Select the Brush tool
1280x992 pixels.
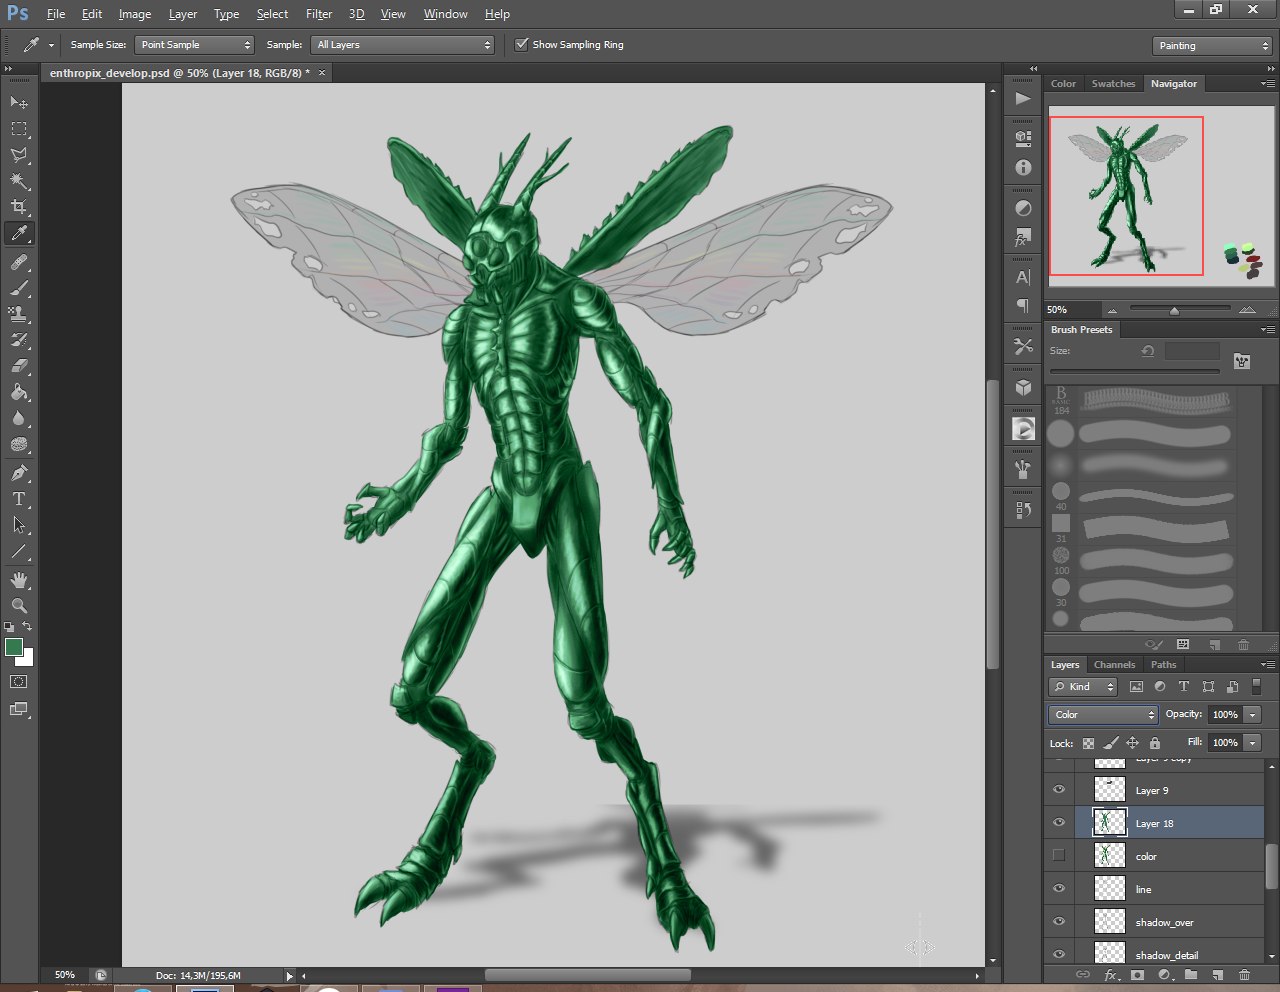[19, 288]
